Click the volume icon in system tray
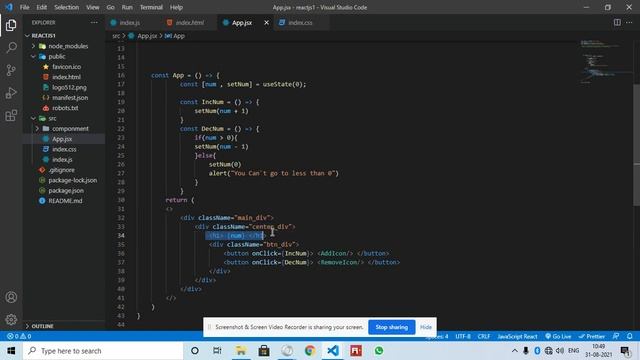This screenshot has height=360, width=640. coord(560,351)
